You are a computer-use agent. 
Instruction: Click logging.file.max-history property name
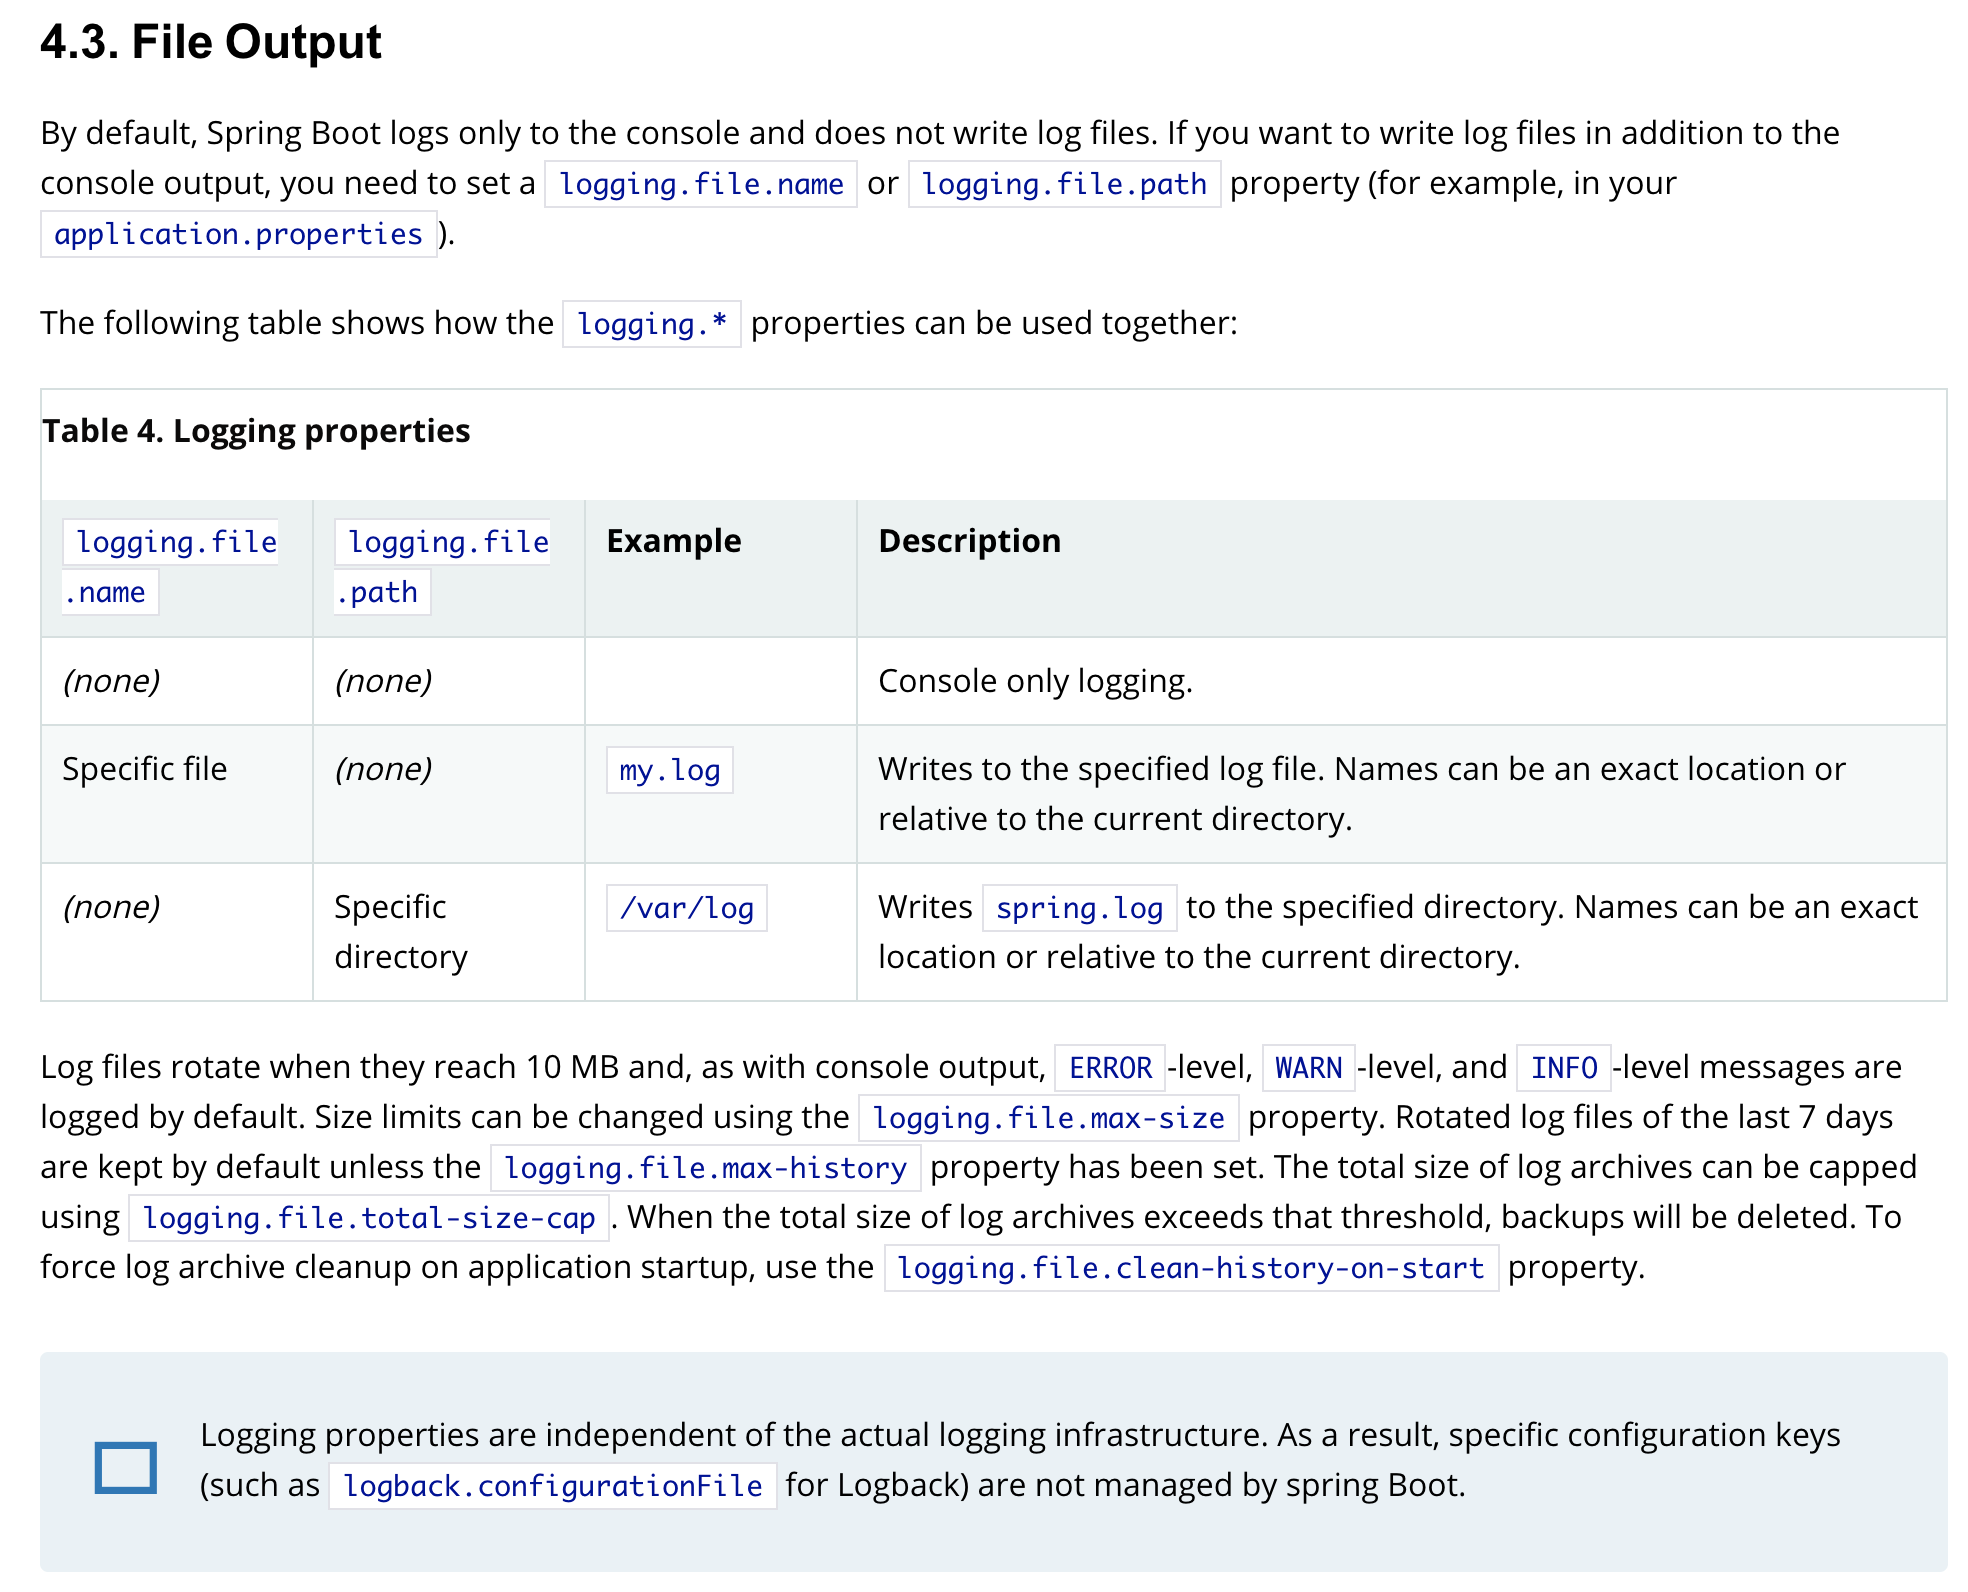point(705,1168)
